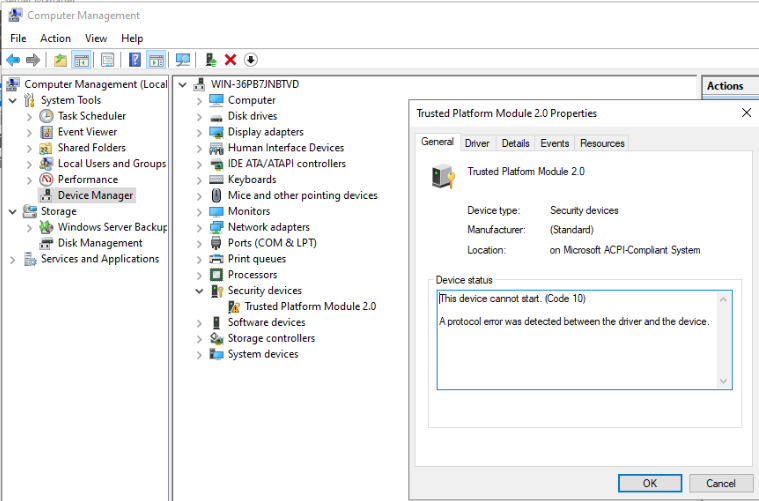Close the TPM 2.0 Properties dialog
The image size is (759, 501).
pyautogui.click(x=746, y=113)
